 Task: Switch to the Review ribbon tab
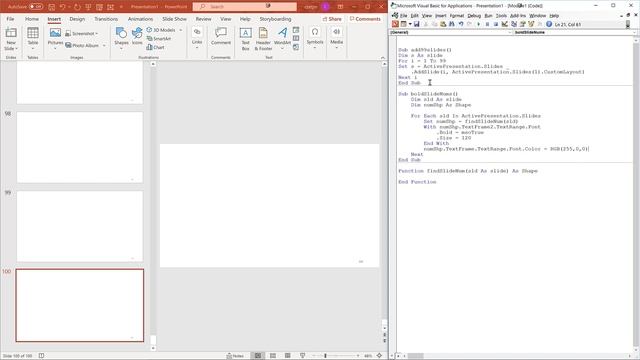tap(203, 19)
